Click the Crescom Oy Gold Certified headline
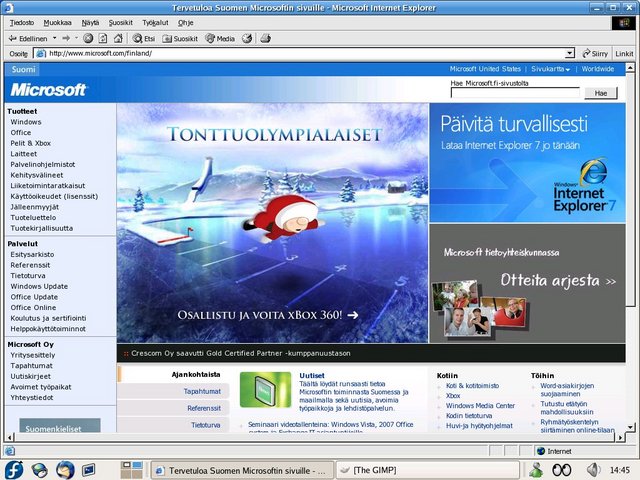The image size is (640, 480). 241,353
